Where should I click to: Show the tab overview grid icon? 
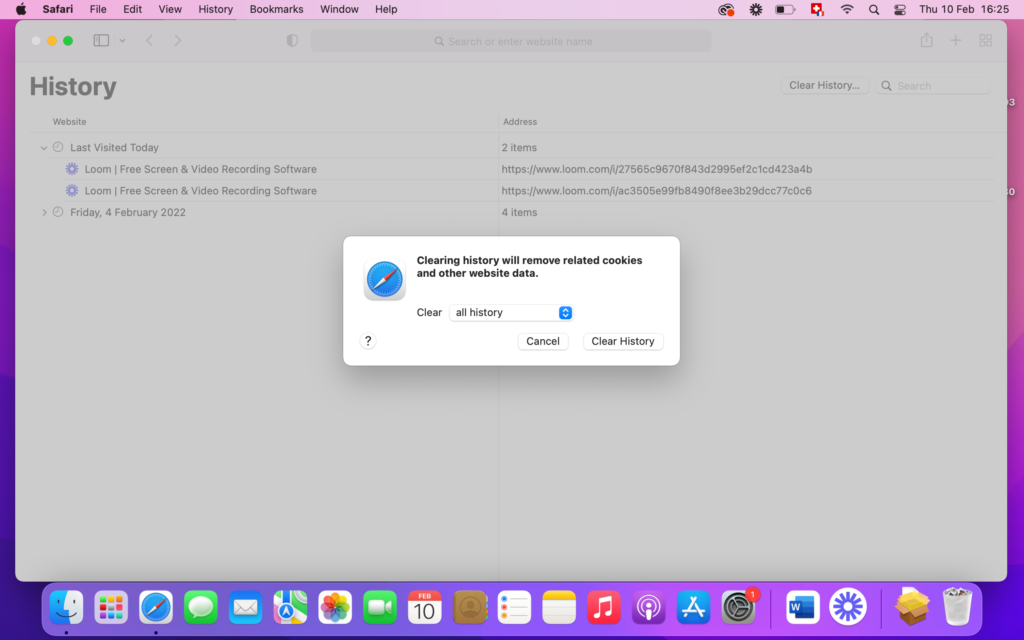pyautogui.click(x=985, y=41)
